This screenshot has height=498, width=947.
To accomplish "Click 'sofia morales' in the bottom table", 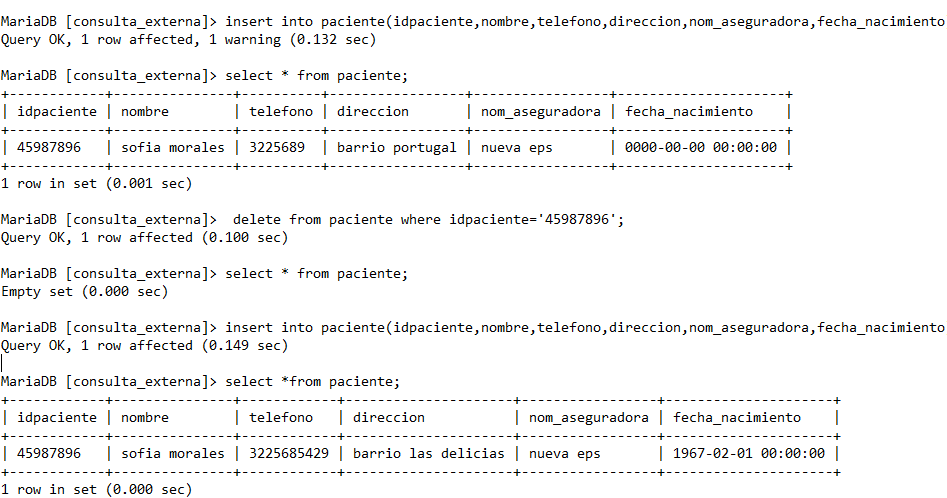I will [173, 453].
